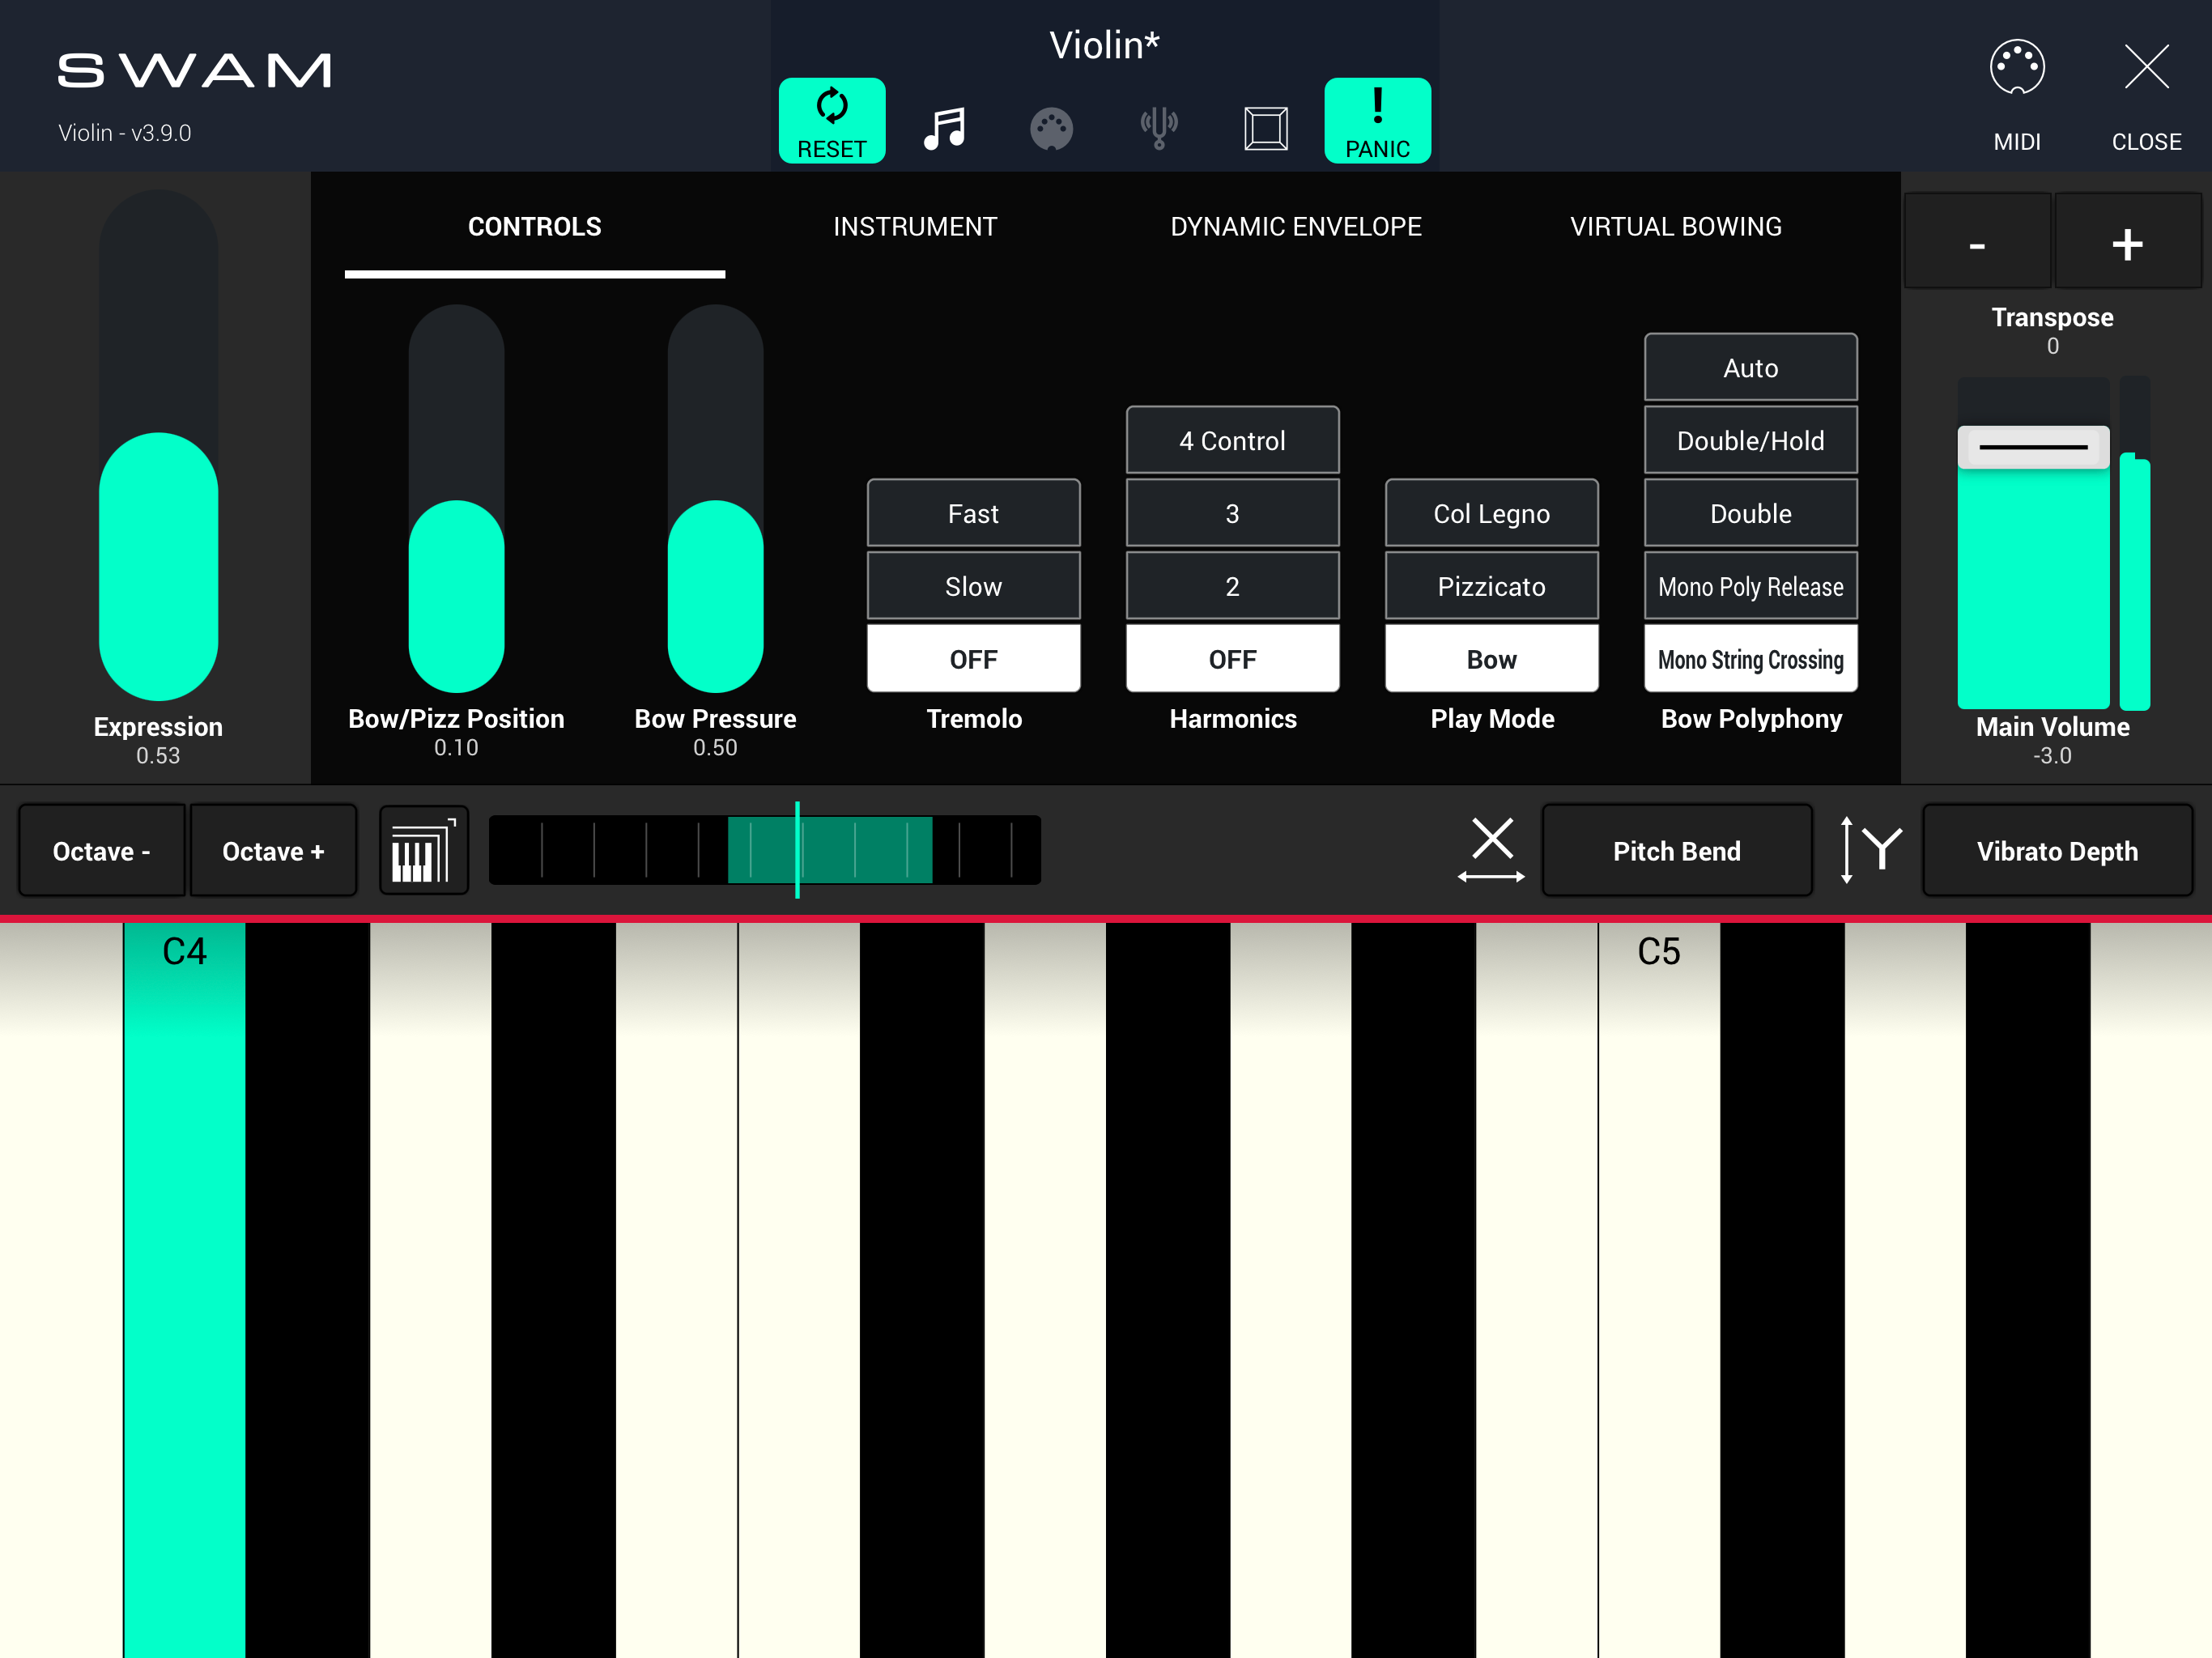2212x1658 pixels.
Task: Switch to the CONTROLS tab
Action: 535,227
